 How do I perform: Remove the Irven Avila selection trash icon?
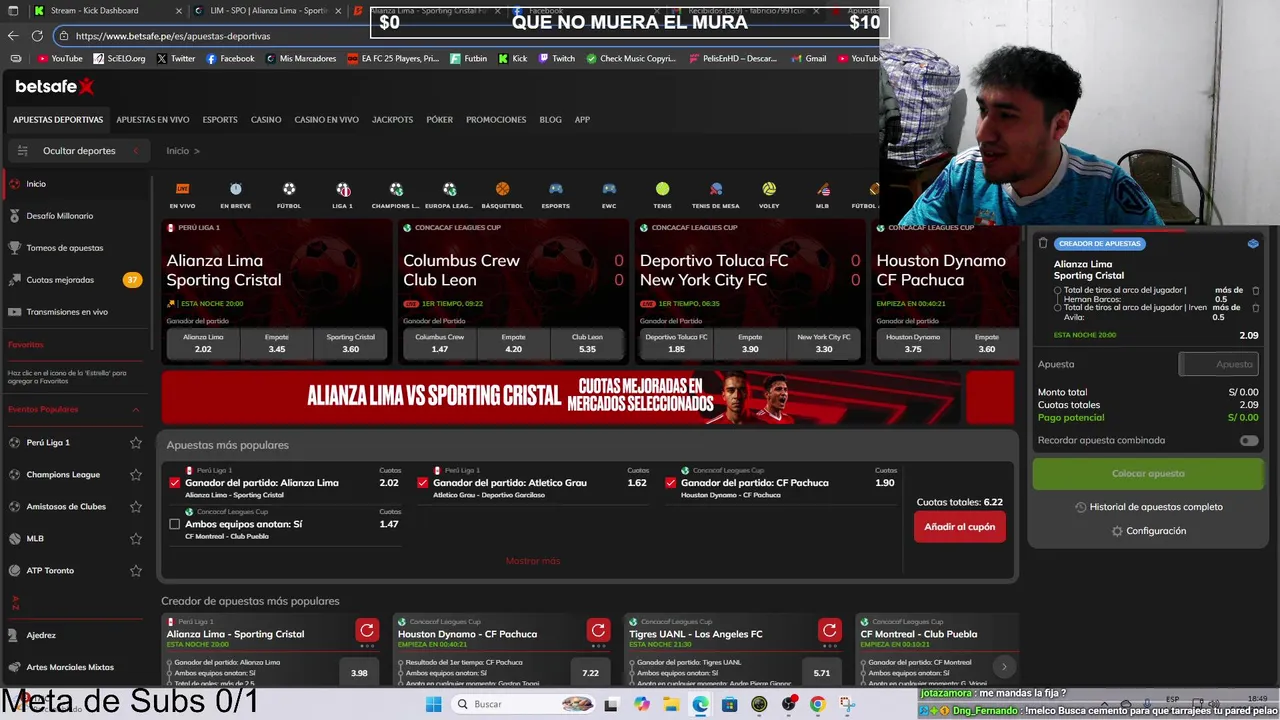click(1256, 307)
